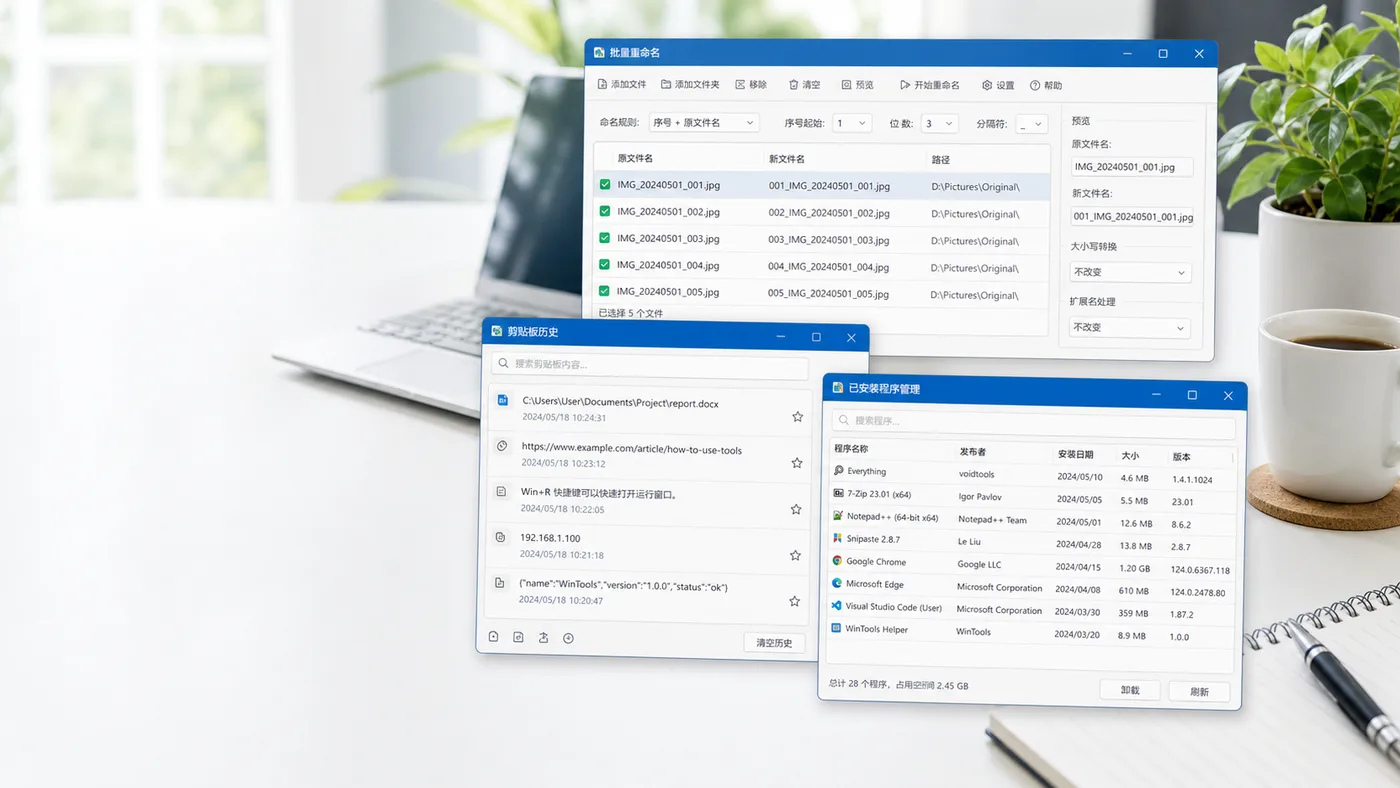The height and width of the screenshot is (788, 1400).
Task: Uncheck IMG_20240501_002.jpg checkbox
Action: 605,211
